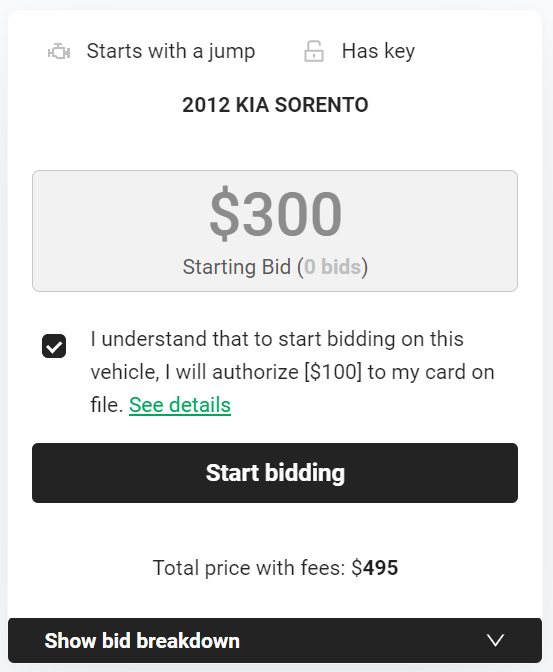This screenshot has height=672, width=553.
Task: Click the unlocked padlock icon beside Has key
Action: (314, 51)
